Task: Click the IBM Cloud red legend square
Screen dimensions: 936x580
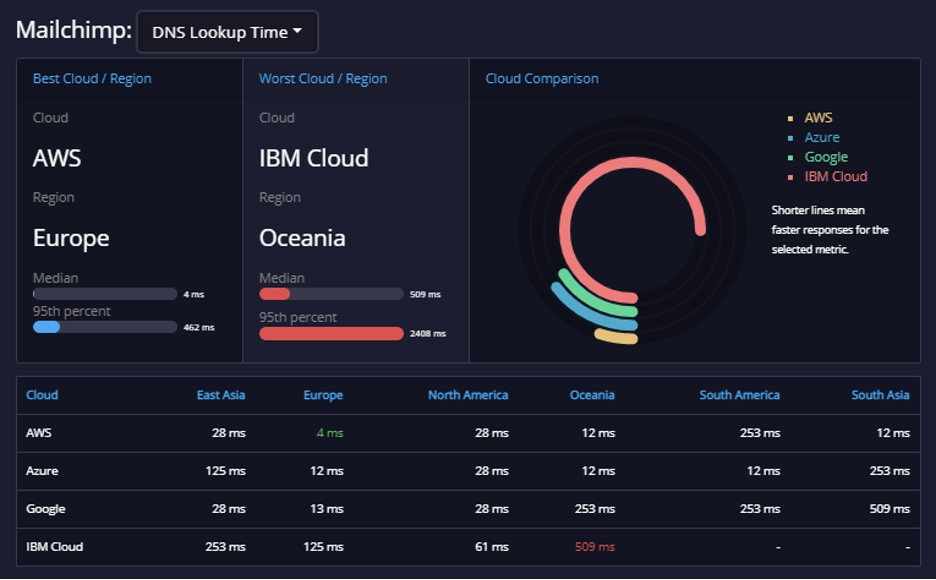Action: click(790, 177)
